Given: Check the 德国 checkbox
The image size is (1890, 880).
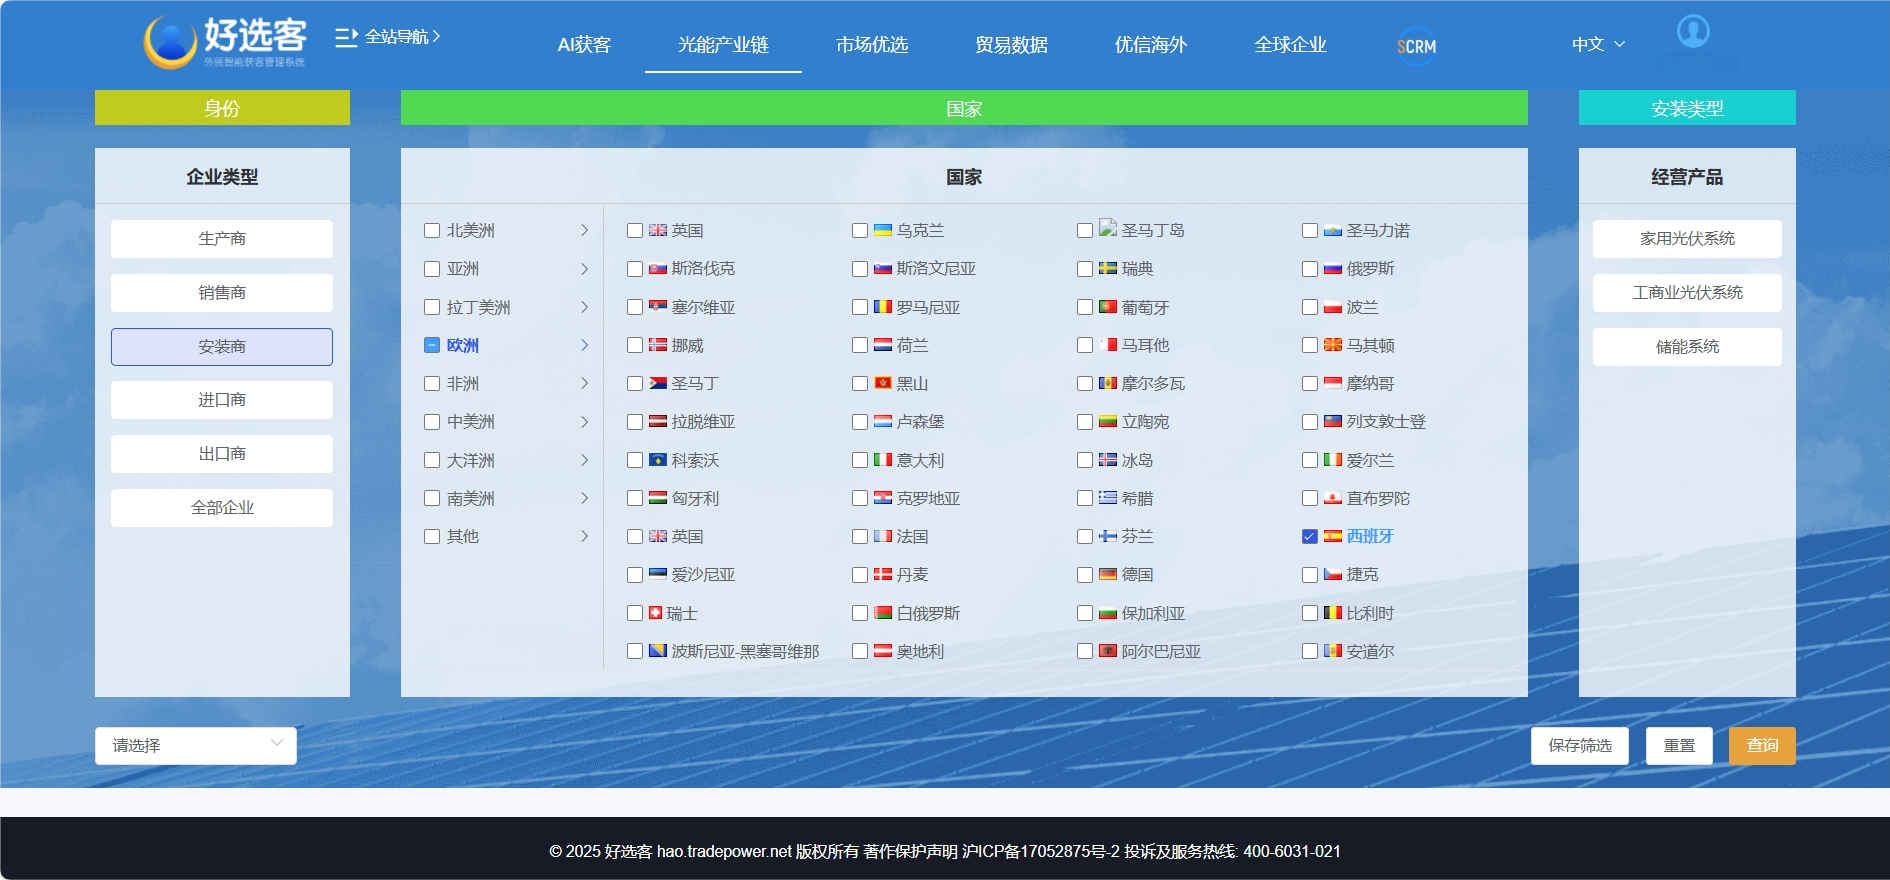Looking at the screenshot, I should [1084, 575].
